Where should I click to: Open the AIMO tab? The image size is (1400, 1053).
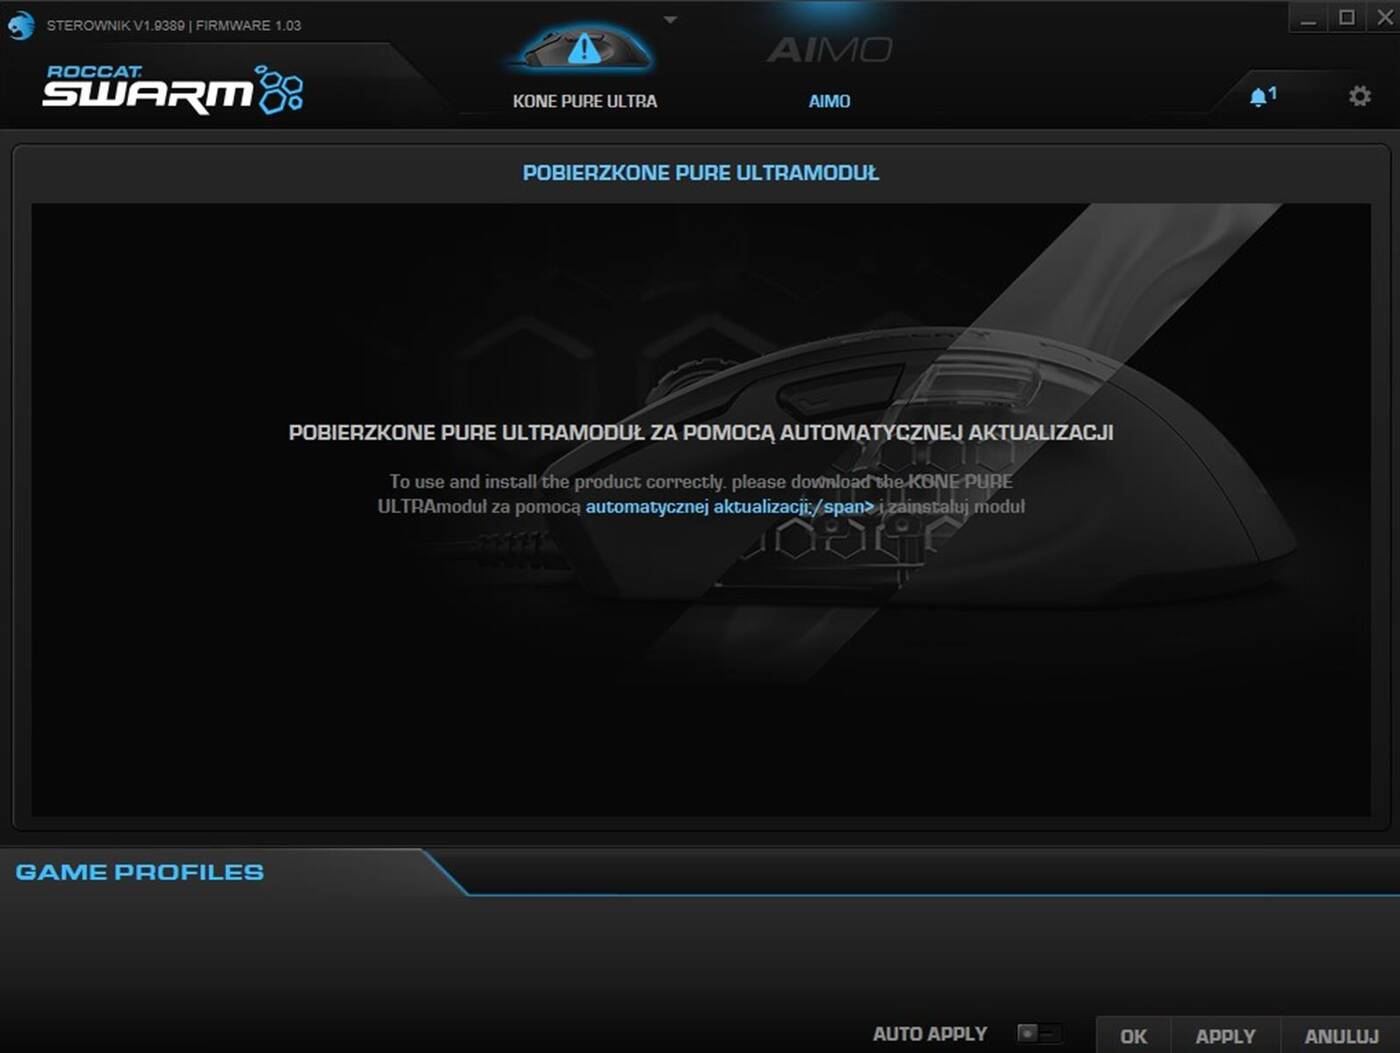pyautogui.click(x=828, y=101)
